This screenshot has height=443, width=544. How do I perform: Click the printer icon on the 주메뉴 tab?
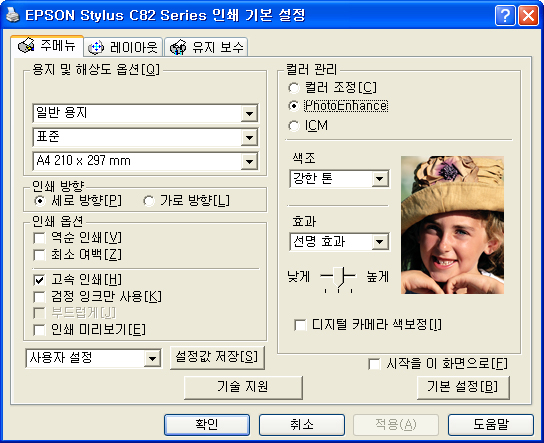click(26, 45)
